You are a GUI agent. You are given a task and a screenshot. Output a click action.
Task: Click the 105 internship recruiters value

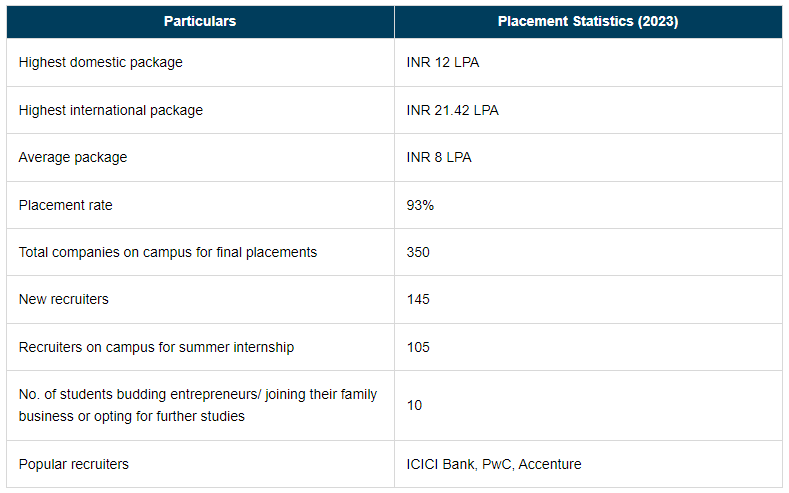(418, 347)
